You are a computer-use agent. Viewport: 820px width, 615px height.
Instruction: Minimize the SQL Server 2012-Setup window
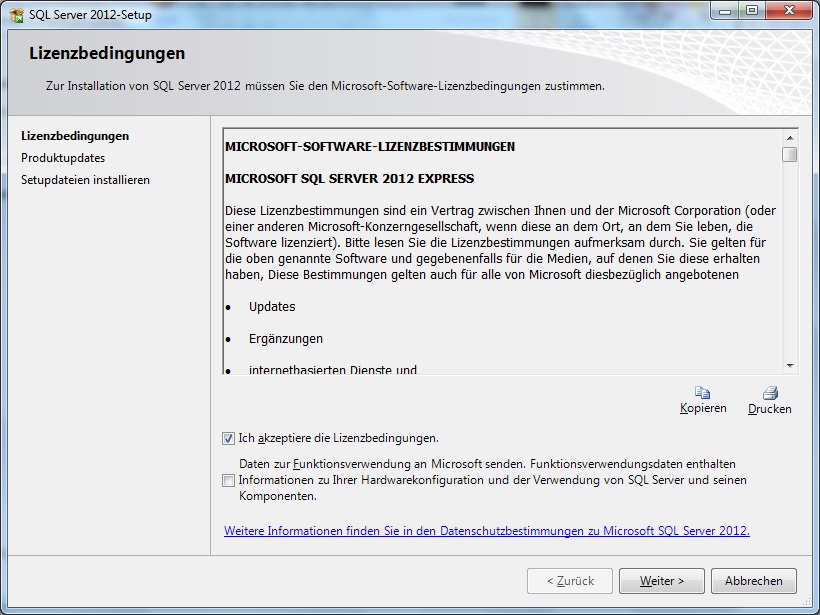click(725, 10)
